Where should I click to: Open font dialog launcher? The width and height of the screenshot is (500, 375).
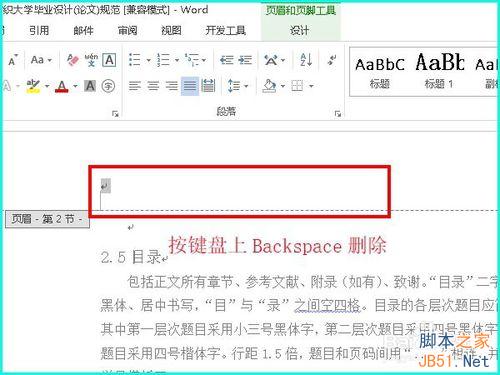pos(115,114)
